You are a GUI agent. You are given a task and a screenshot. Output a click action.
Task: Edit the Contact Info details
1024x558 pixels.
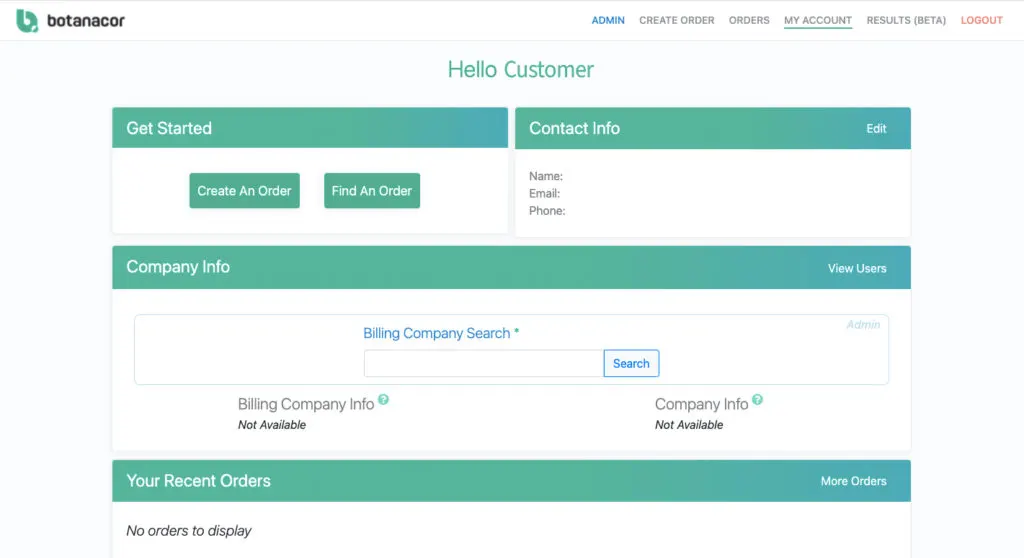click(876, 129)
